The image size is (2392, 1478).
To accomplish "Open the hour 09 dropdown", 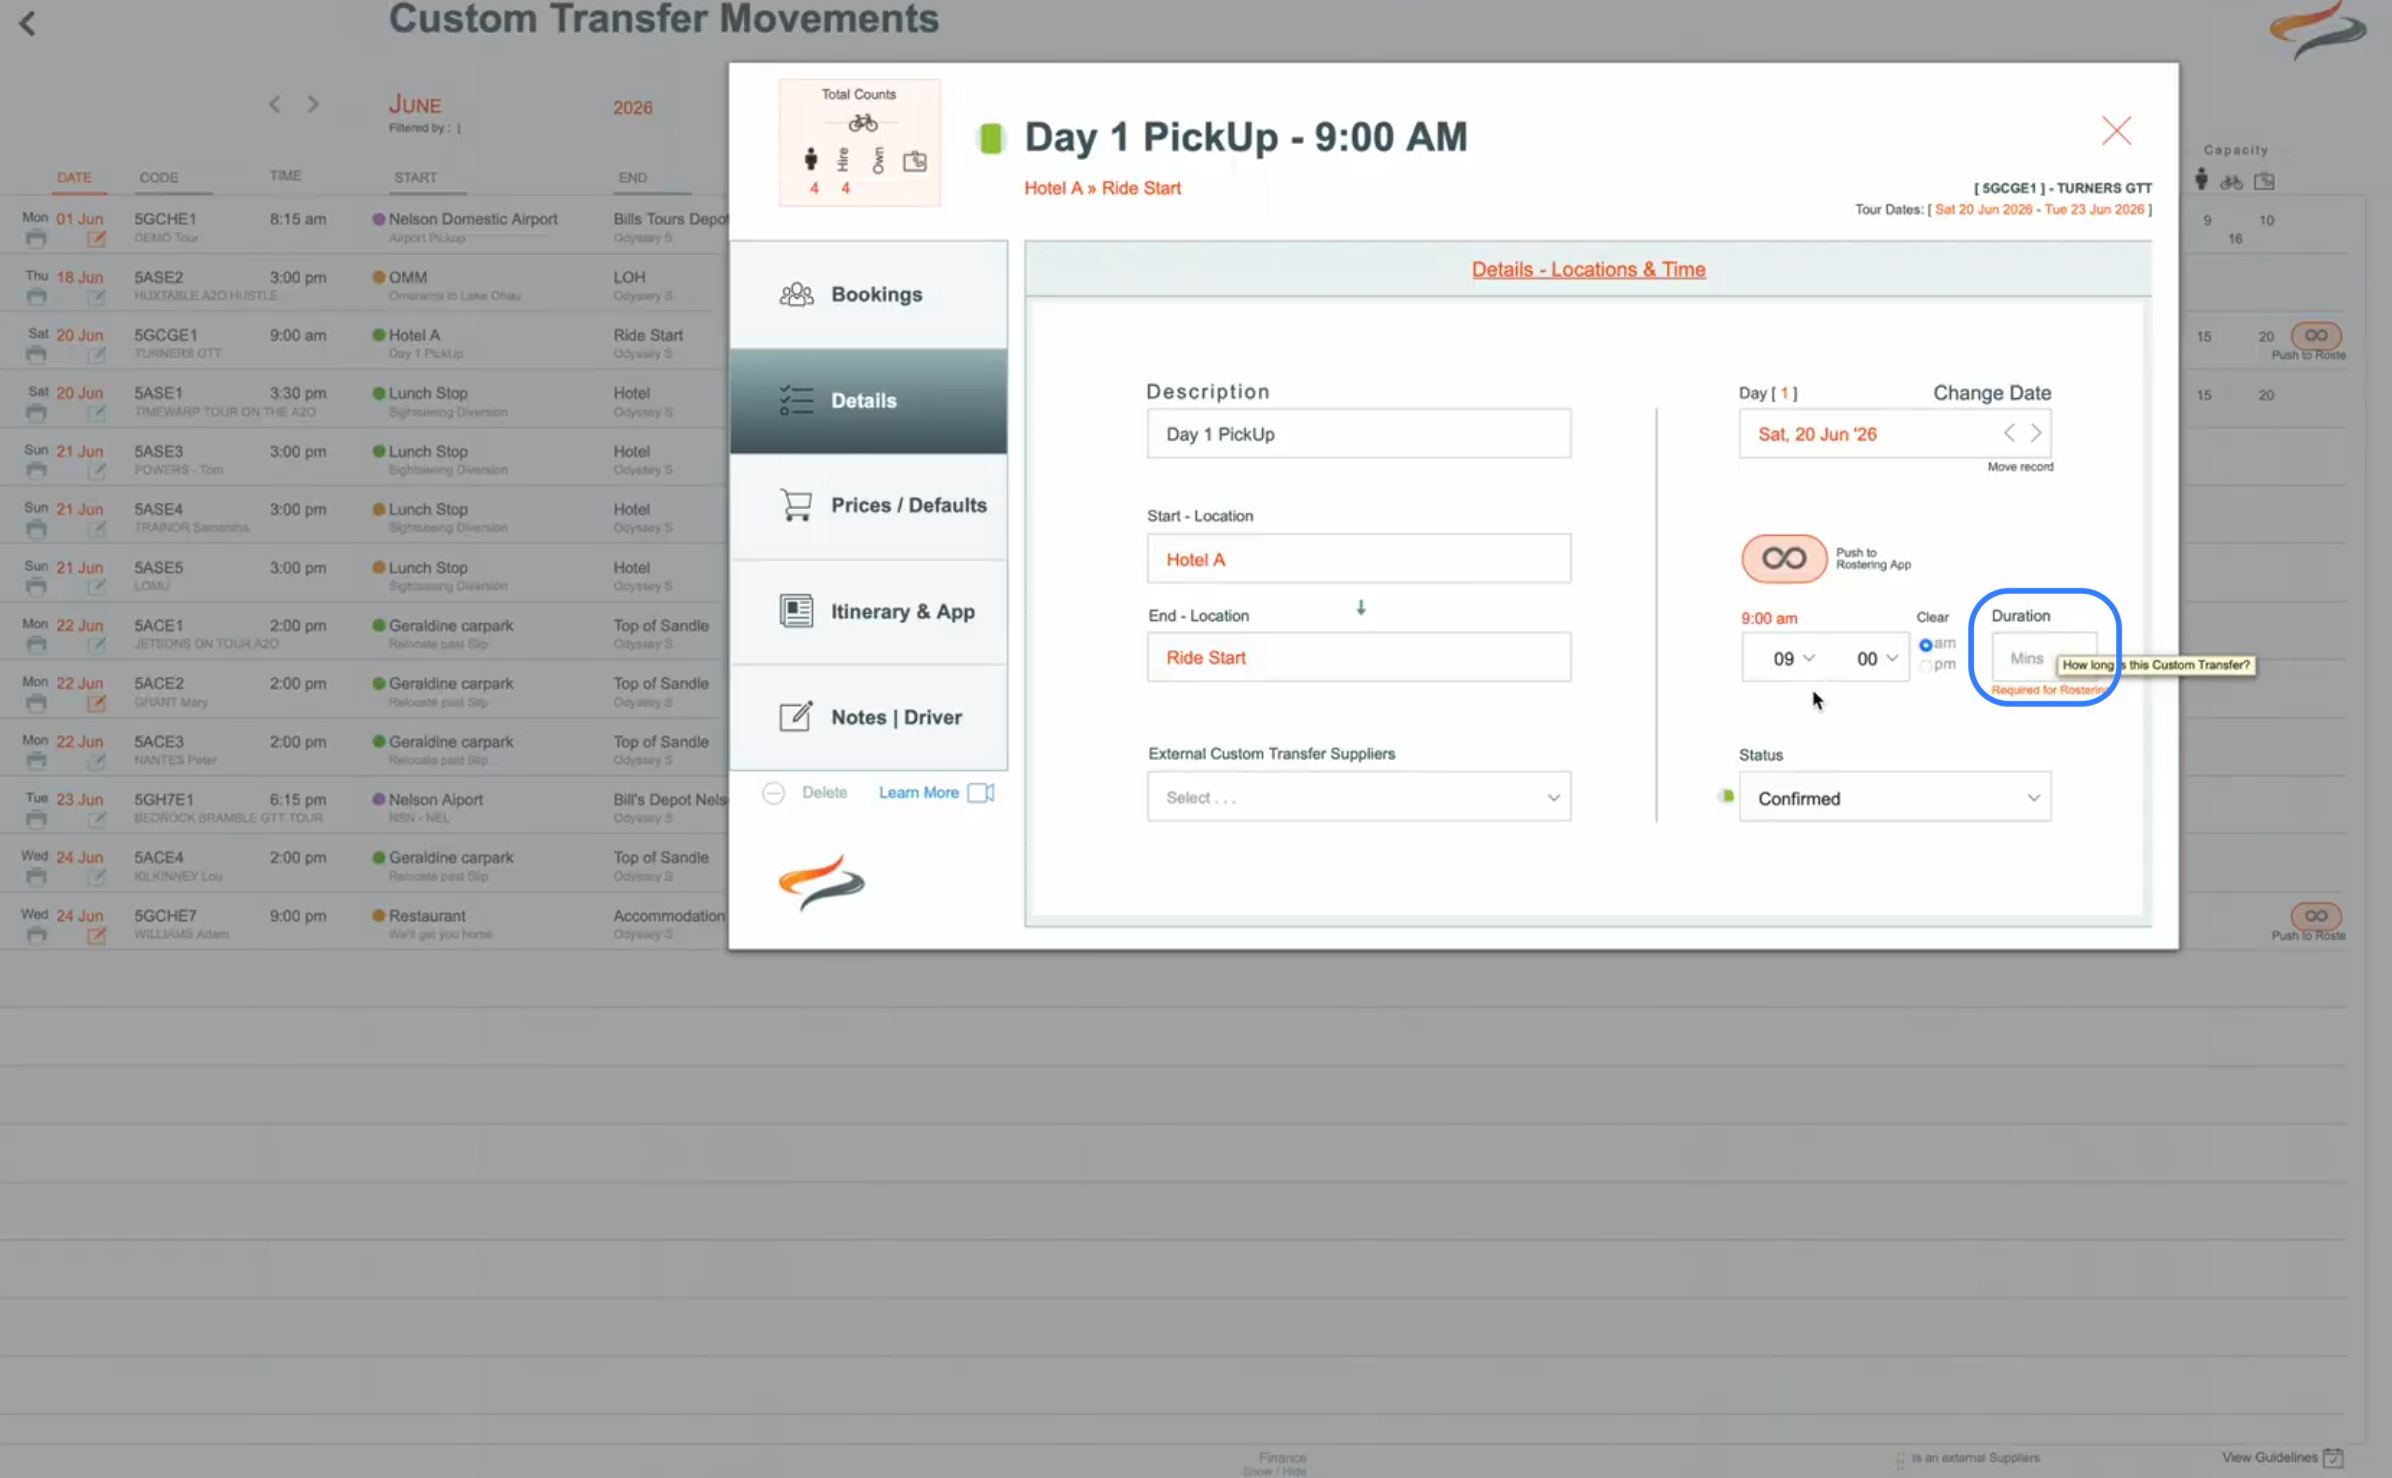I will [x=1794, y=658].
